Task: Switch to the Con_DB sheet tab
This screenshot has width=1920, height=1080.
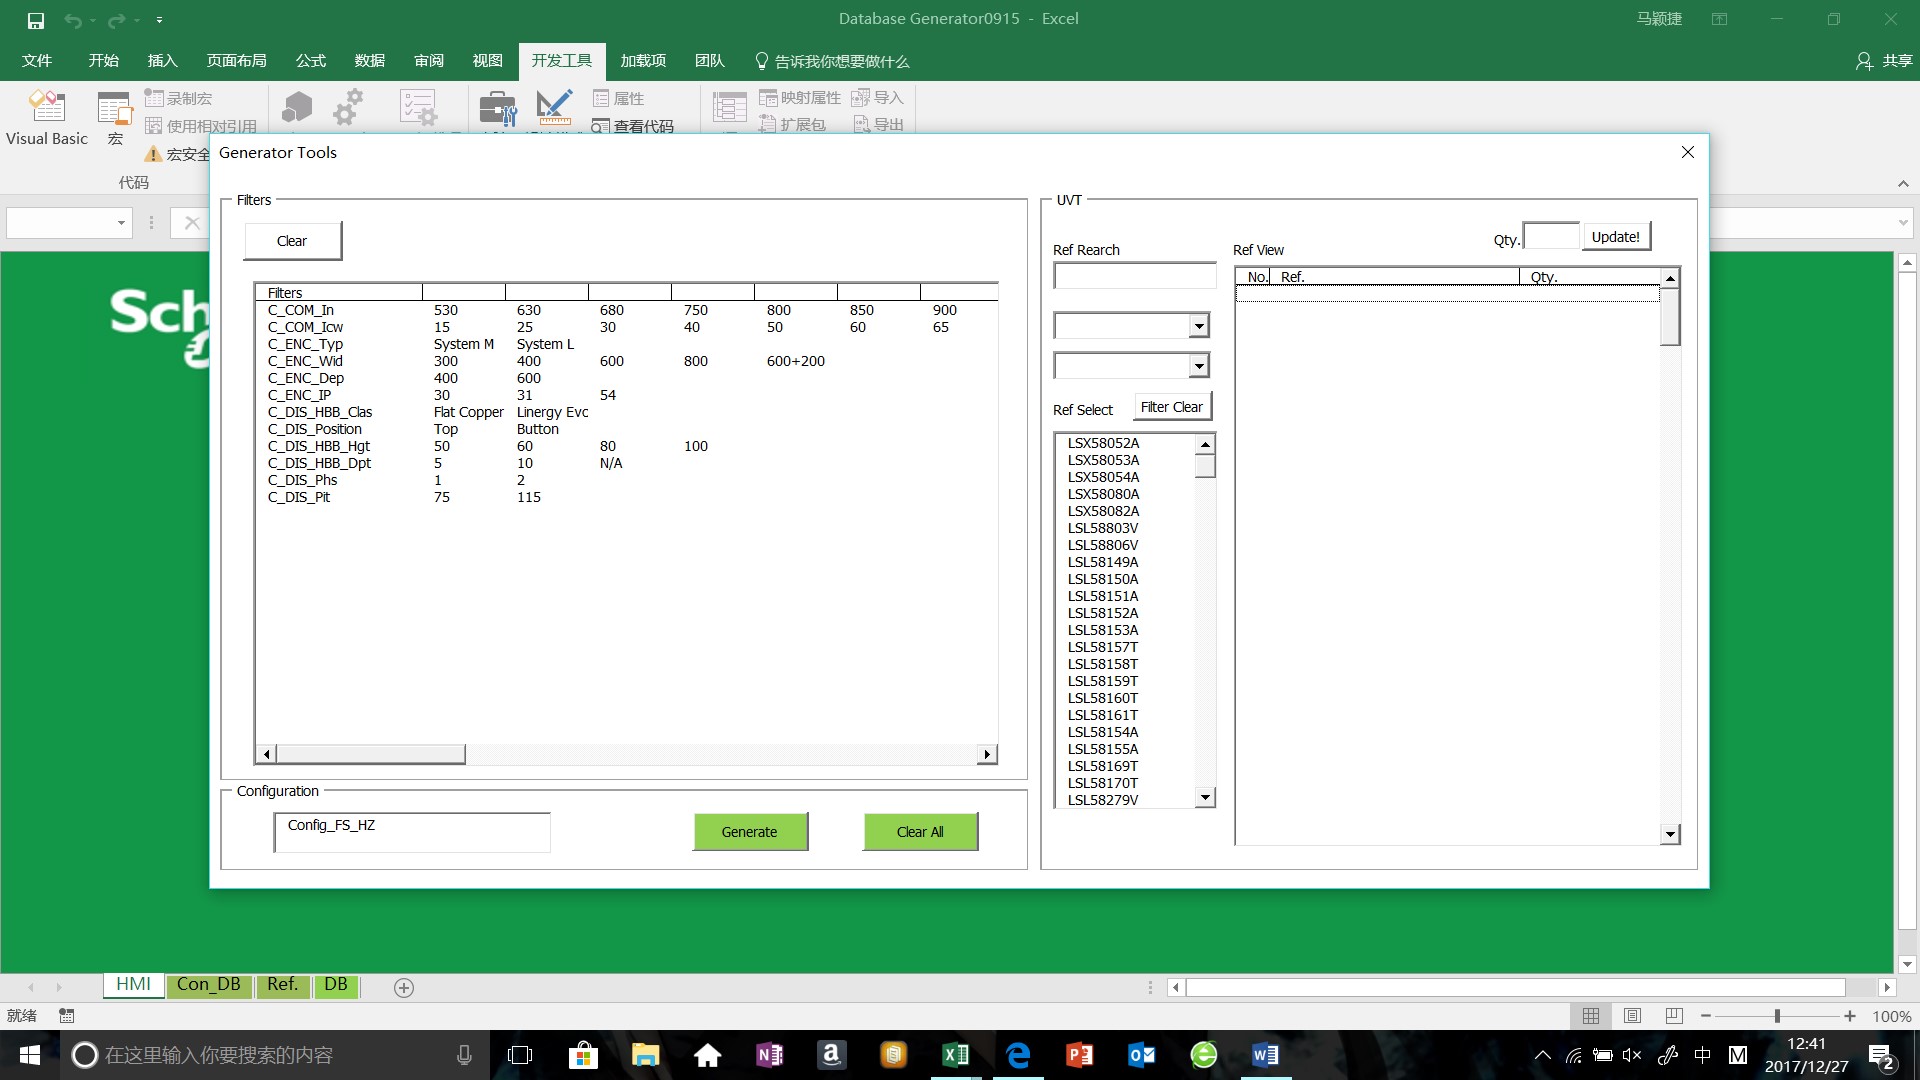Action: coord(208,985)
